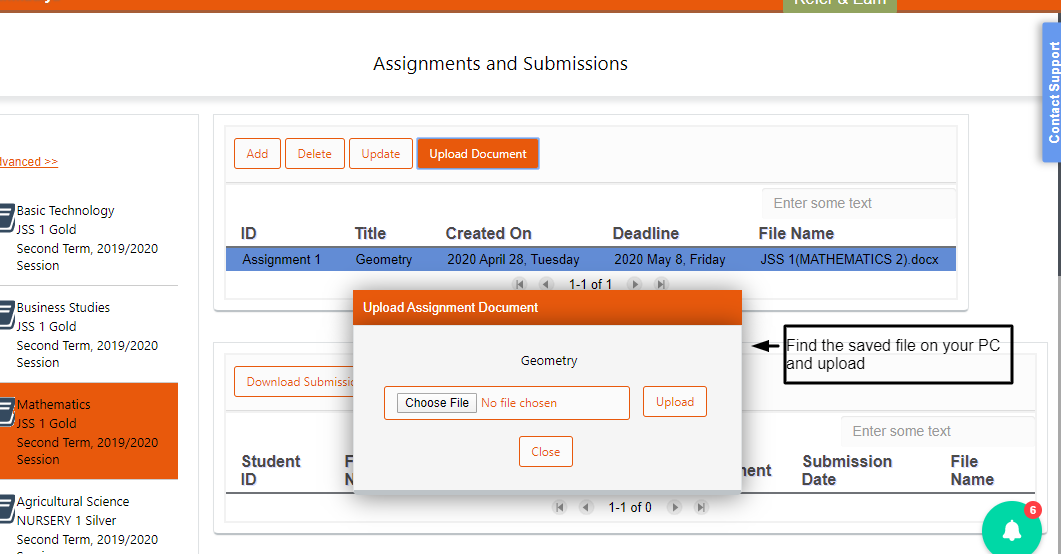Click the 2020 May 8, Friday cell
The image size is (1061, 554).
669,260
